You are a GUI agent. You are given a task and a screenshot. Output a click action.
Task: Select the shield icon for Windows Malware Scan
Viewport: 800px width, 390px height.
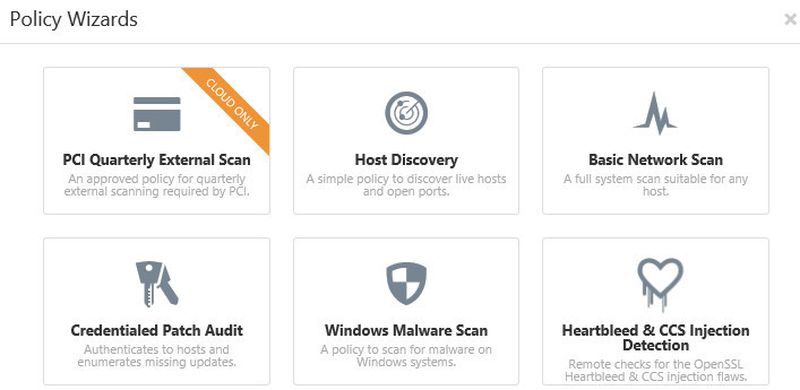point(406,283)
